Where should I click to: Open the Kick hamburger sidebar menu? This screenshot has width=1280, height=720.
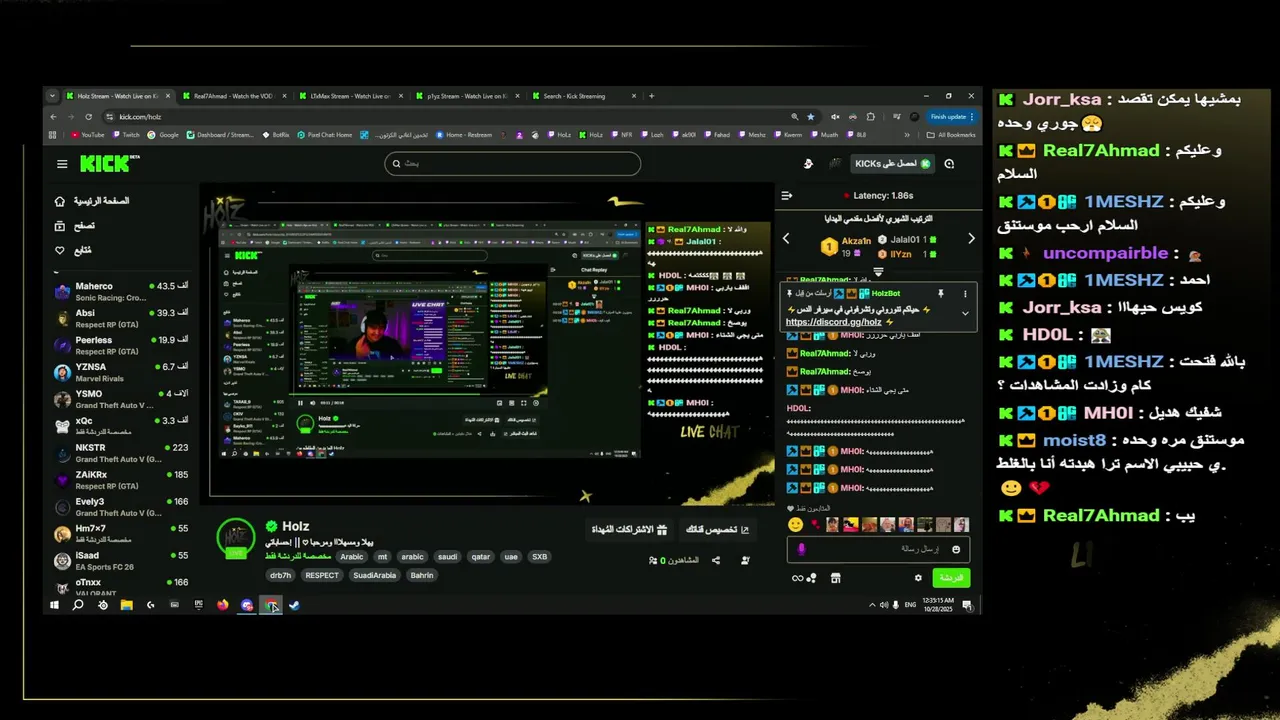(62, 164)
